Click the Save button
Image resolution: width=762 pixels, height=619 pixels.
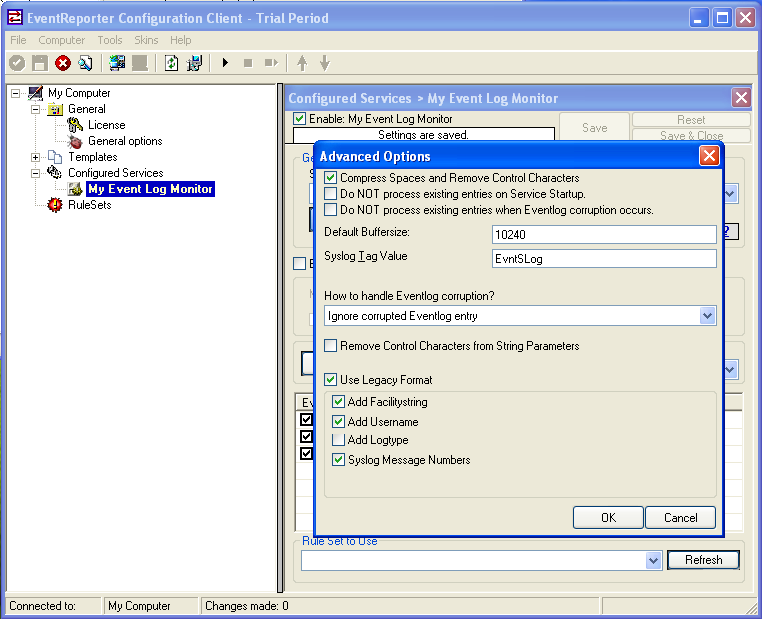(594, 127)
